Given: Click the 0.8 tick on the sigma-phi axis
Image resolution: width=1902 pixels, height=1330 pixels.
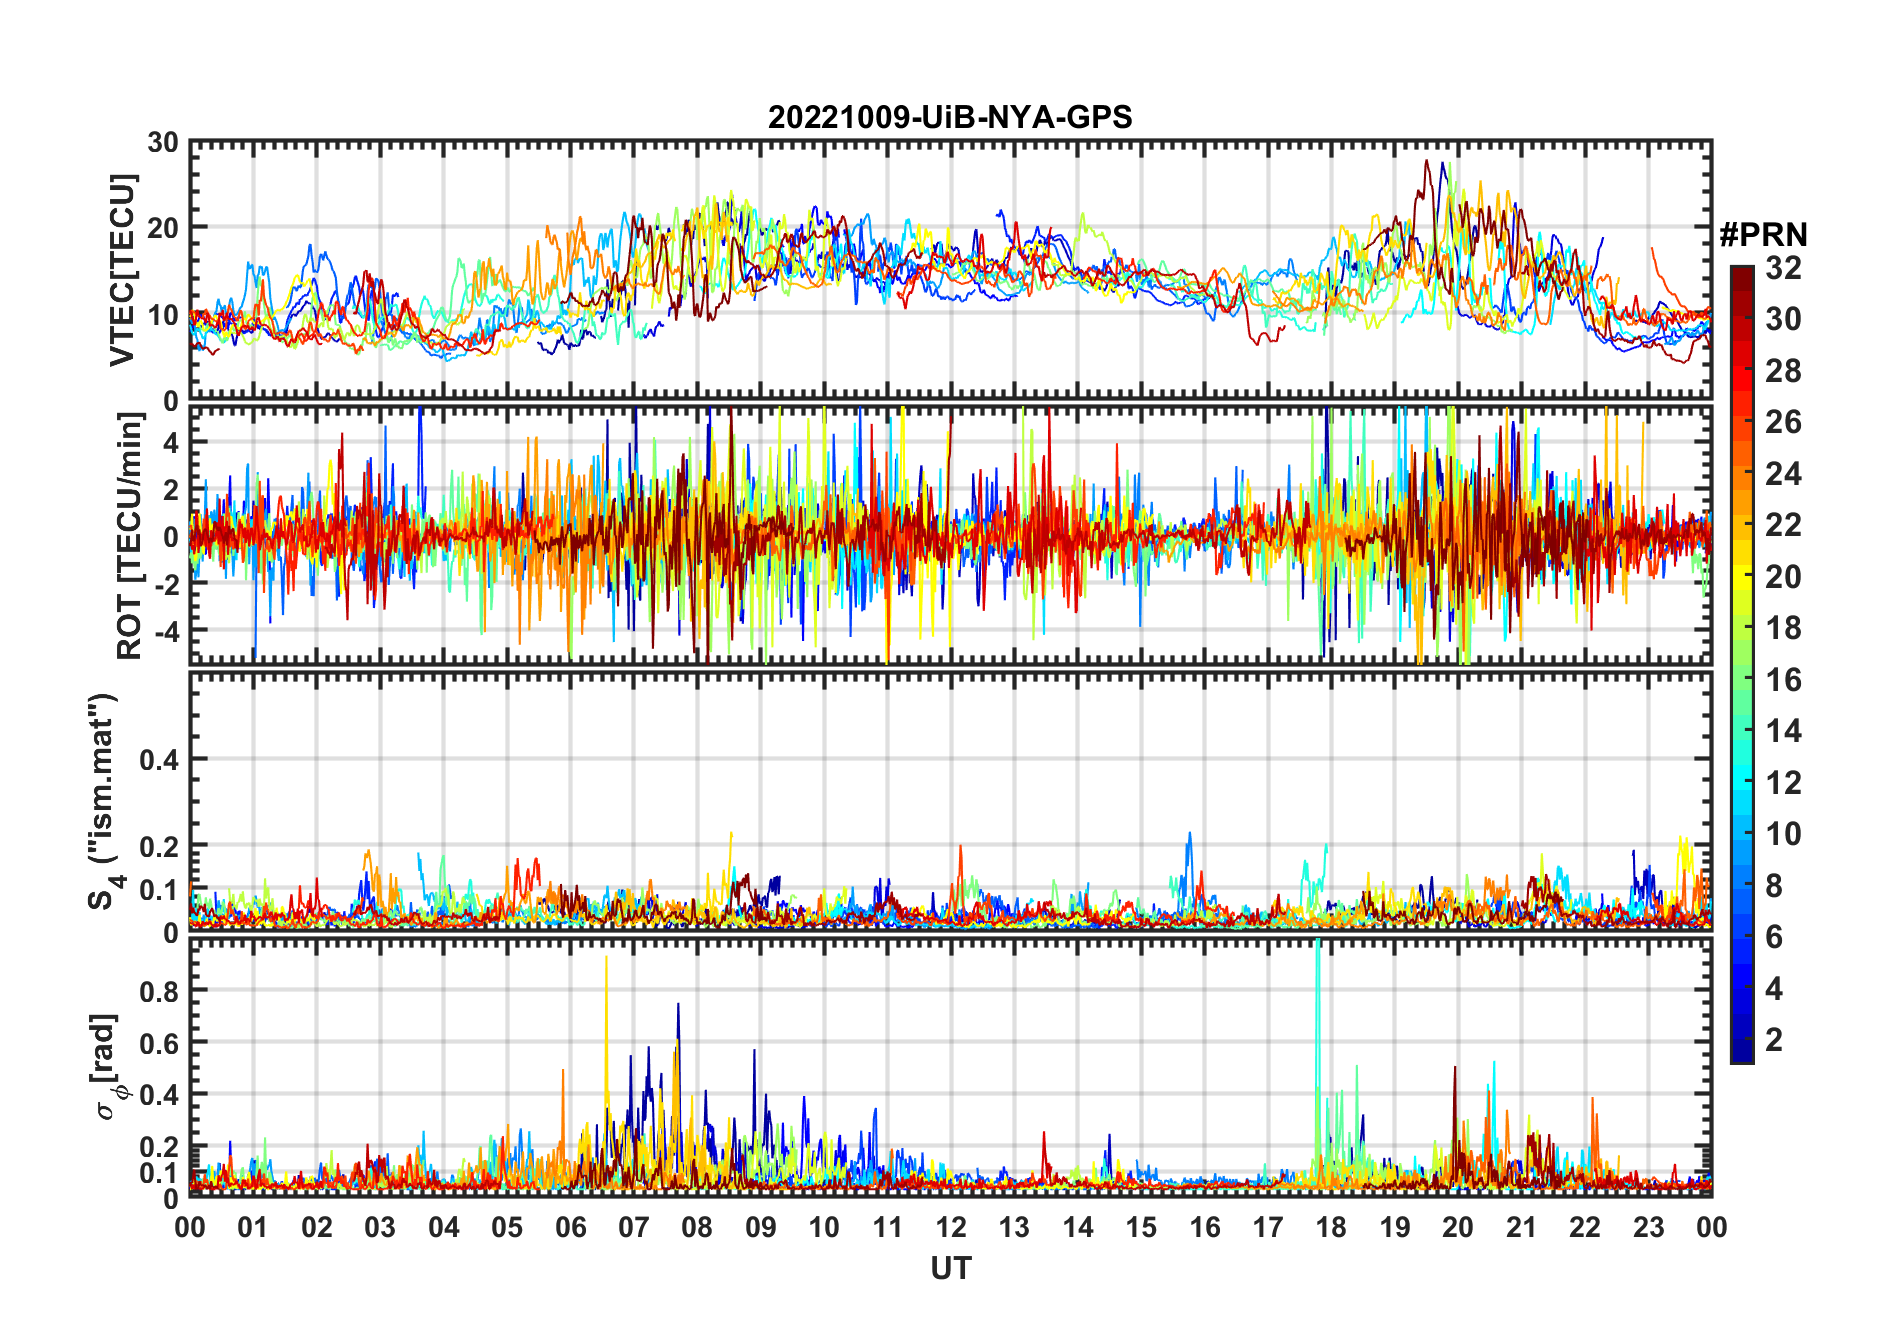Looking at the screenshot, I should 160,990.
